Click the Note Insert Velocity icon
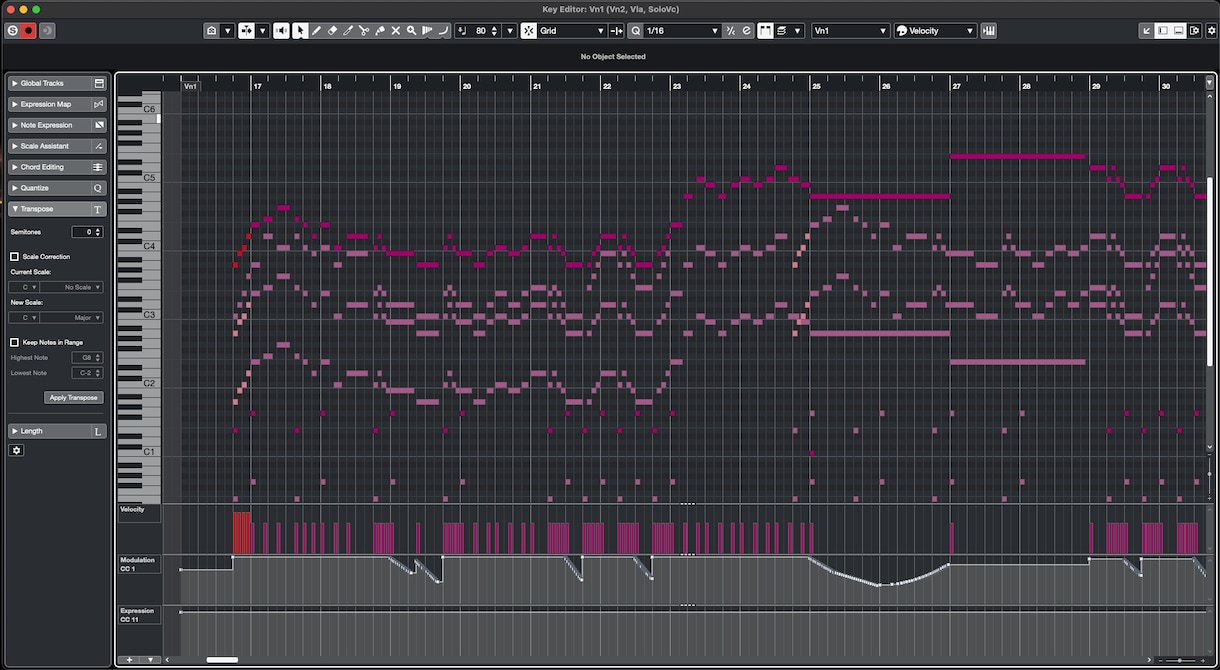Image resolution: width=1220 pixels, height=670 pixels. coord(461,31)
